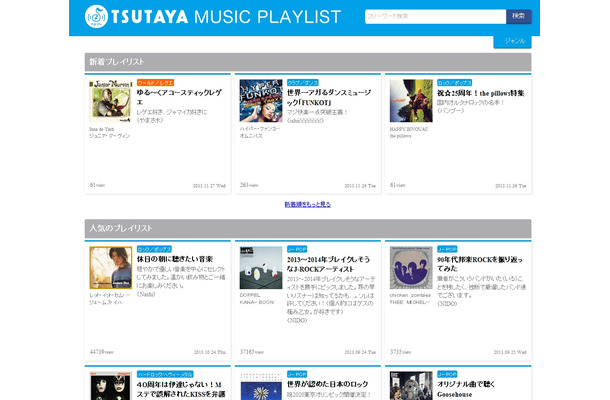
Task: Open the chicken zombies album cover thumbnail
Action: point(411,268)
